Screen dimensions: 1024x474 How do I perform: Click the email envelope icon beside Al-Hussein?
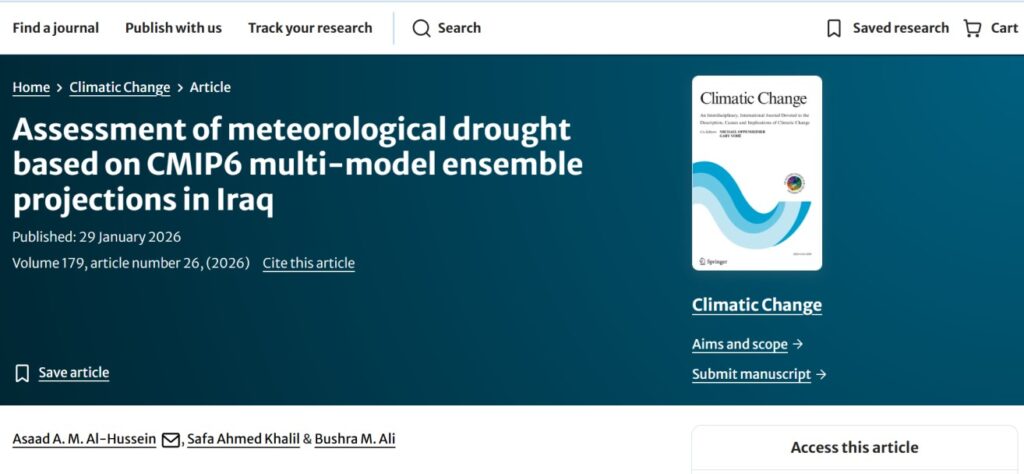point(171,440)
